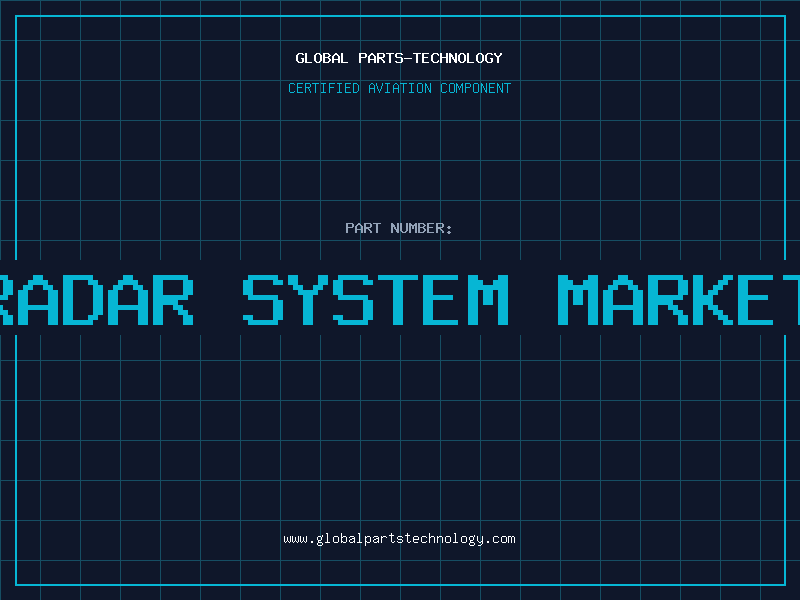The width and height of the screenshot is (800, 600).
Task: Click the RADAR SYSTEM MARKET banner text
Action: tap(400, 299)
